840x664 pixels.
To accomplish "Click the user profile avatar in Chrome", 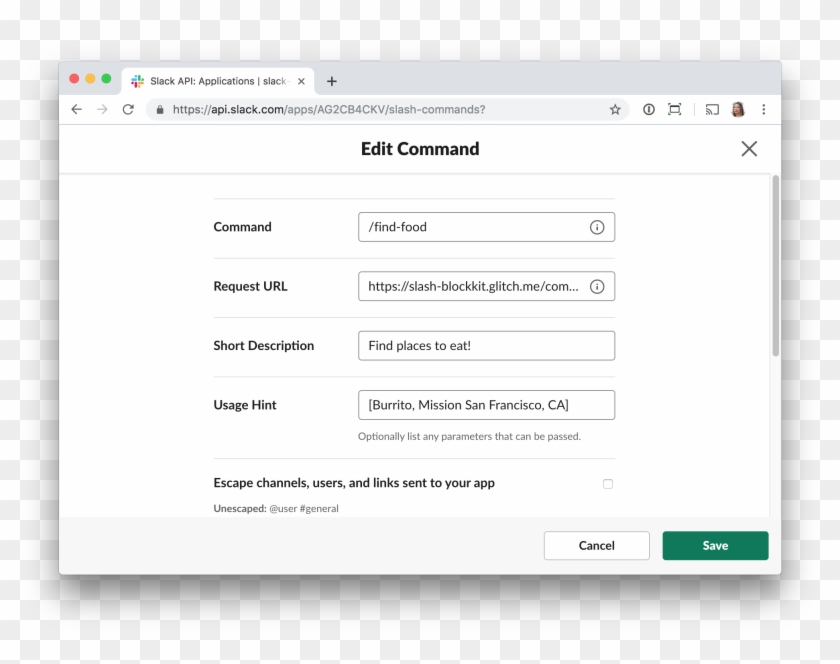I will pos(738,110).
